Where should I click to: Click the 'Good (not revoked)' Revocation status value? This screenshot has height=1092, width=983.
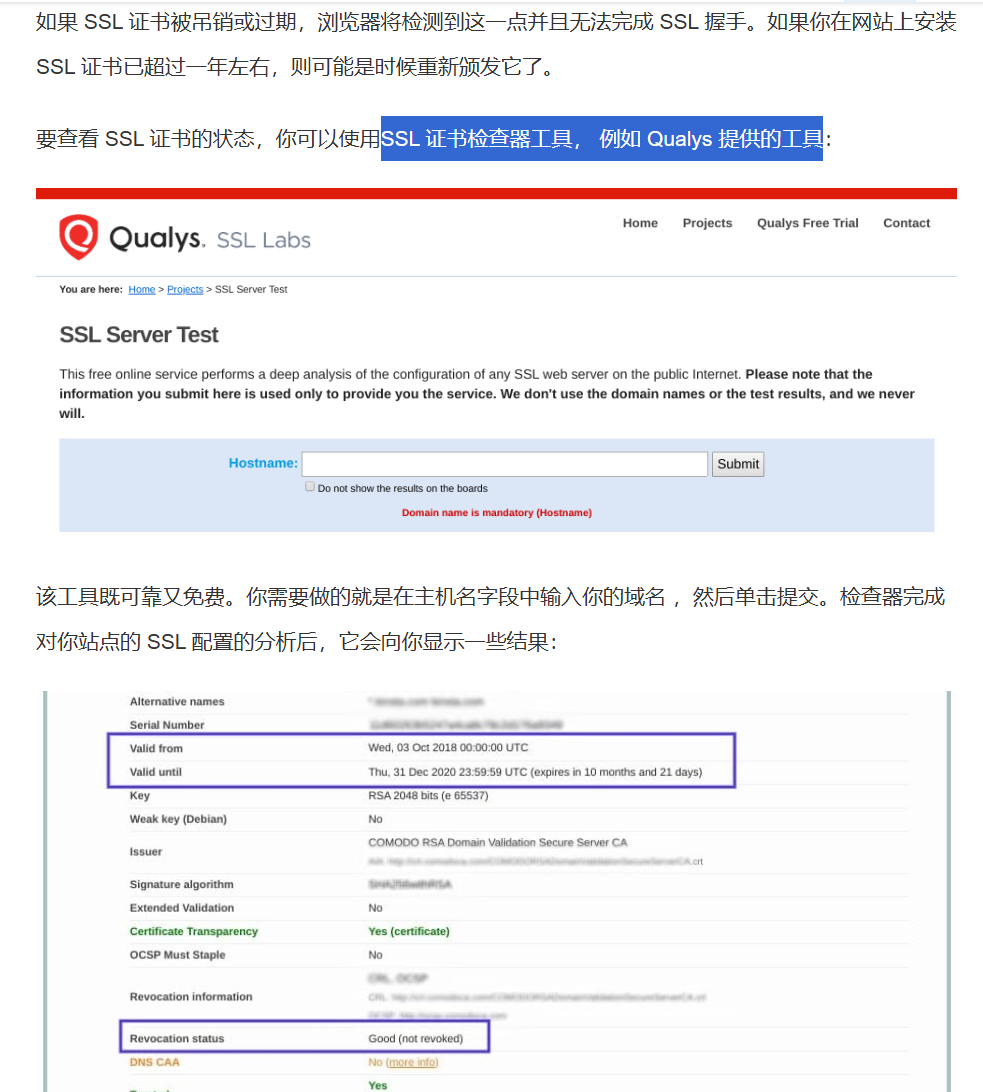[416, 1038]
